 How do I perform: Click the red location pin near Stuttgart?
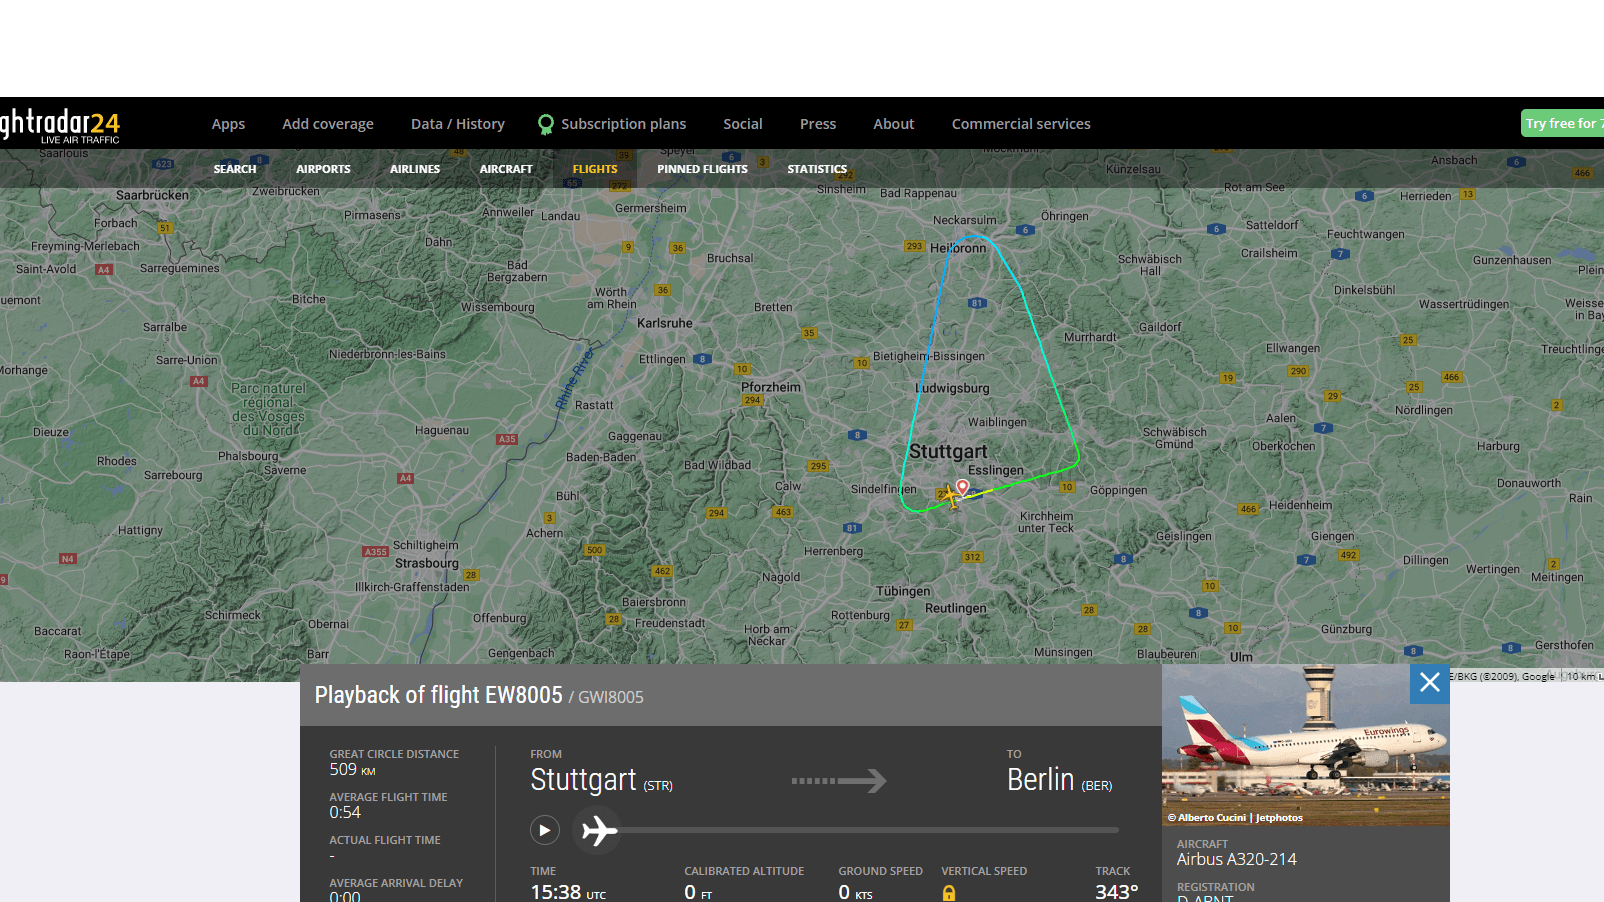pyautogui.click(x=962, y=487)
